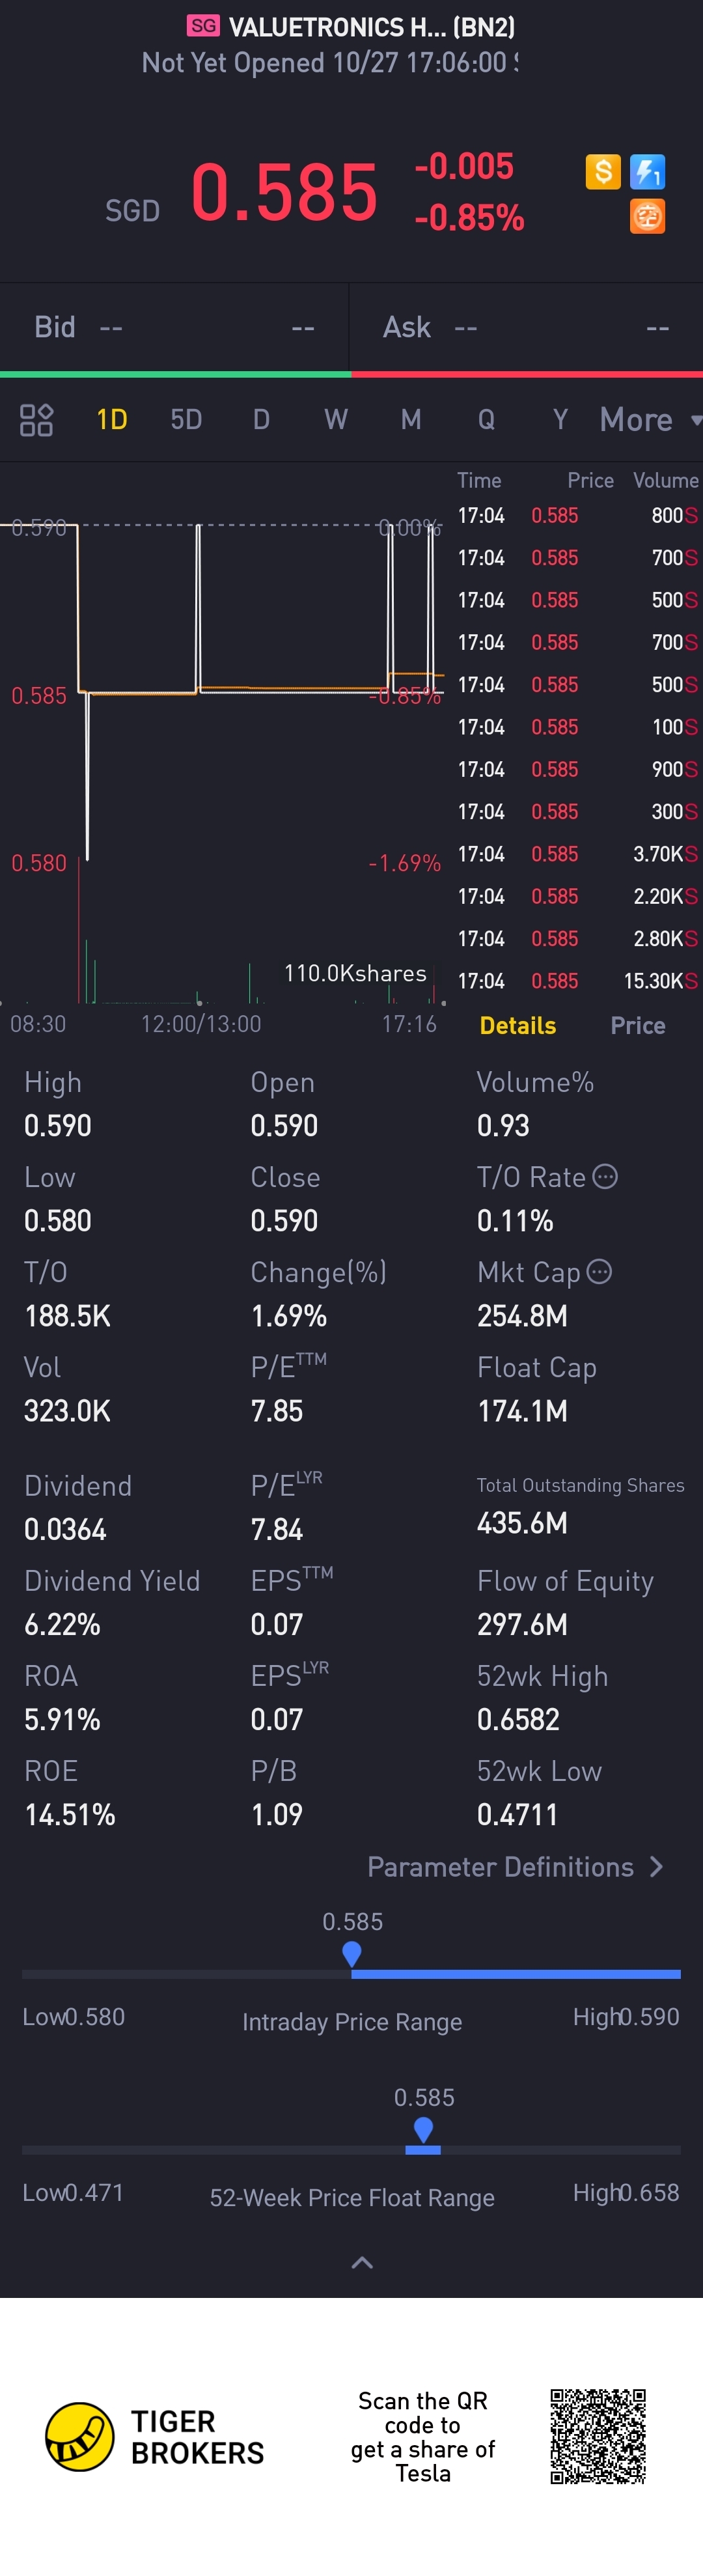Tap the Tiger Brokers logo
The image size is (703, 2576).
pyautogui.click(x=80, y=2437)
